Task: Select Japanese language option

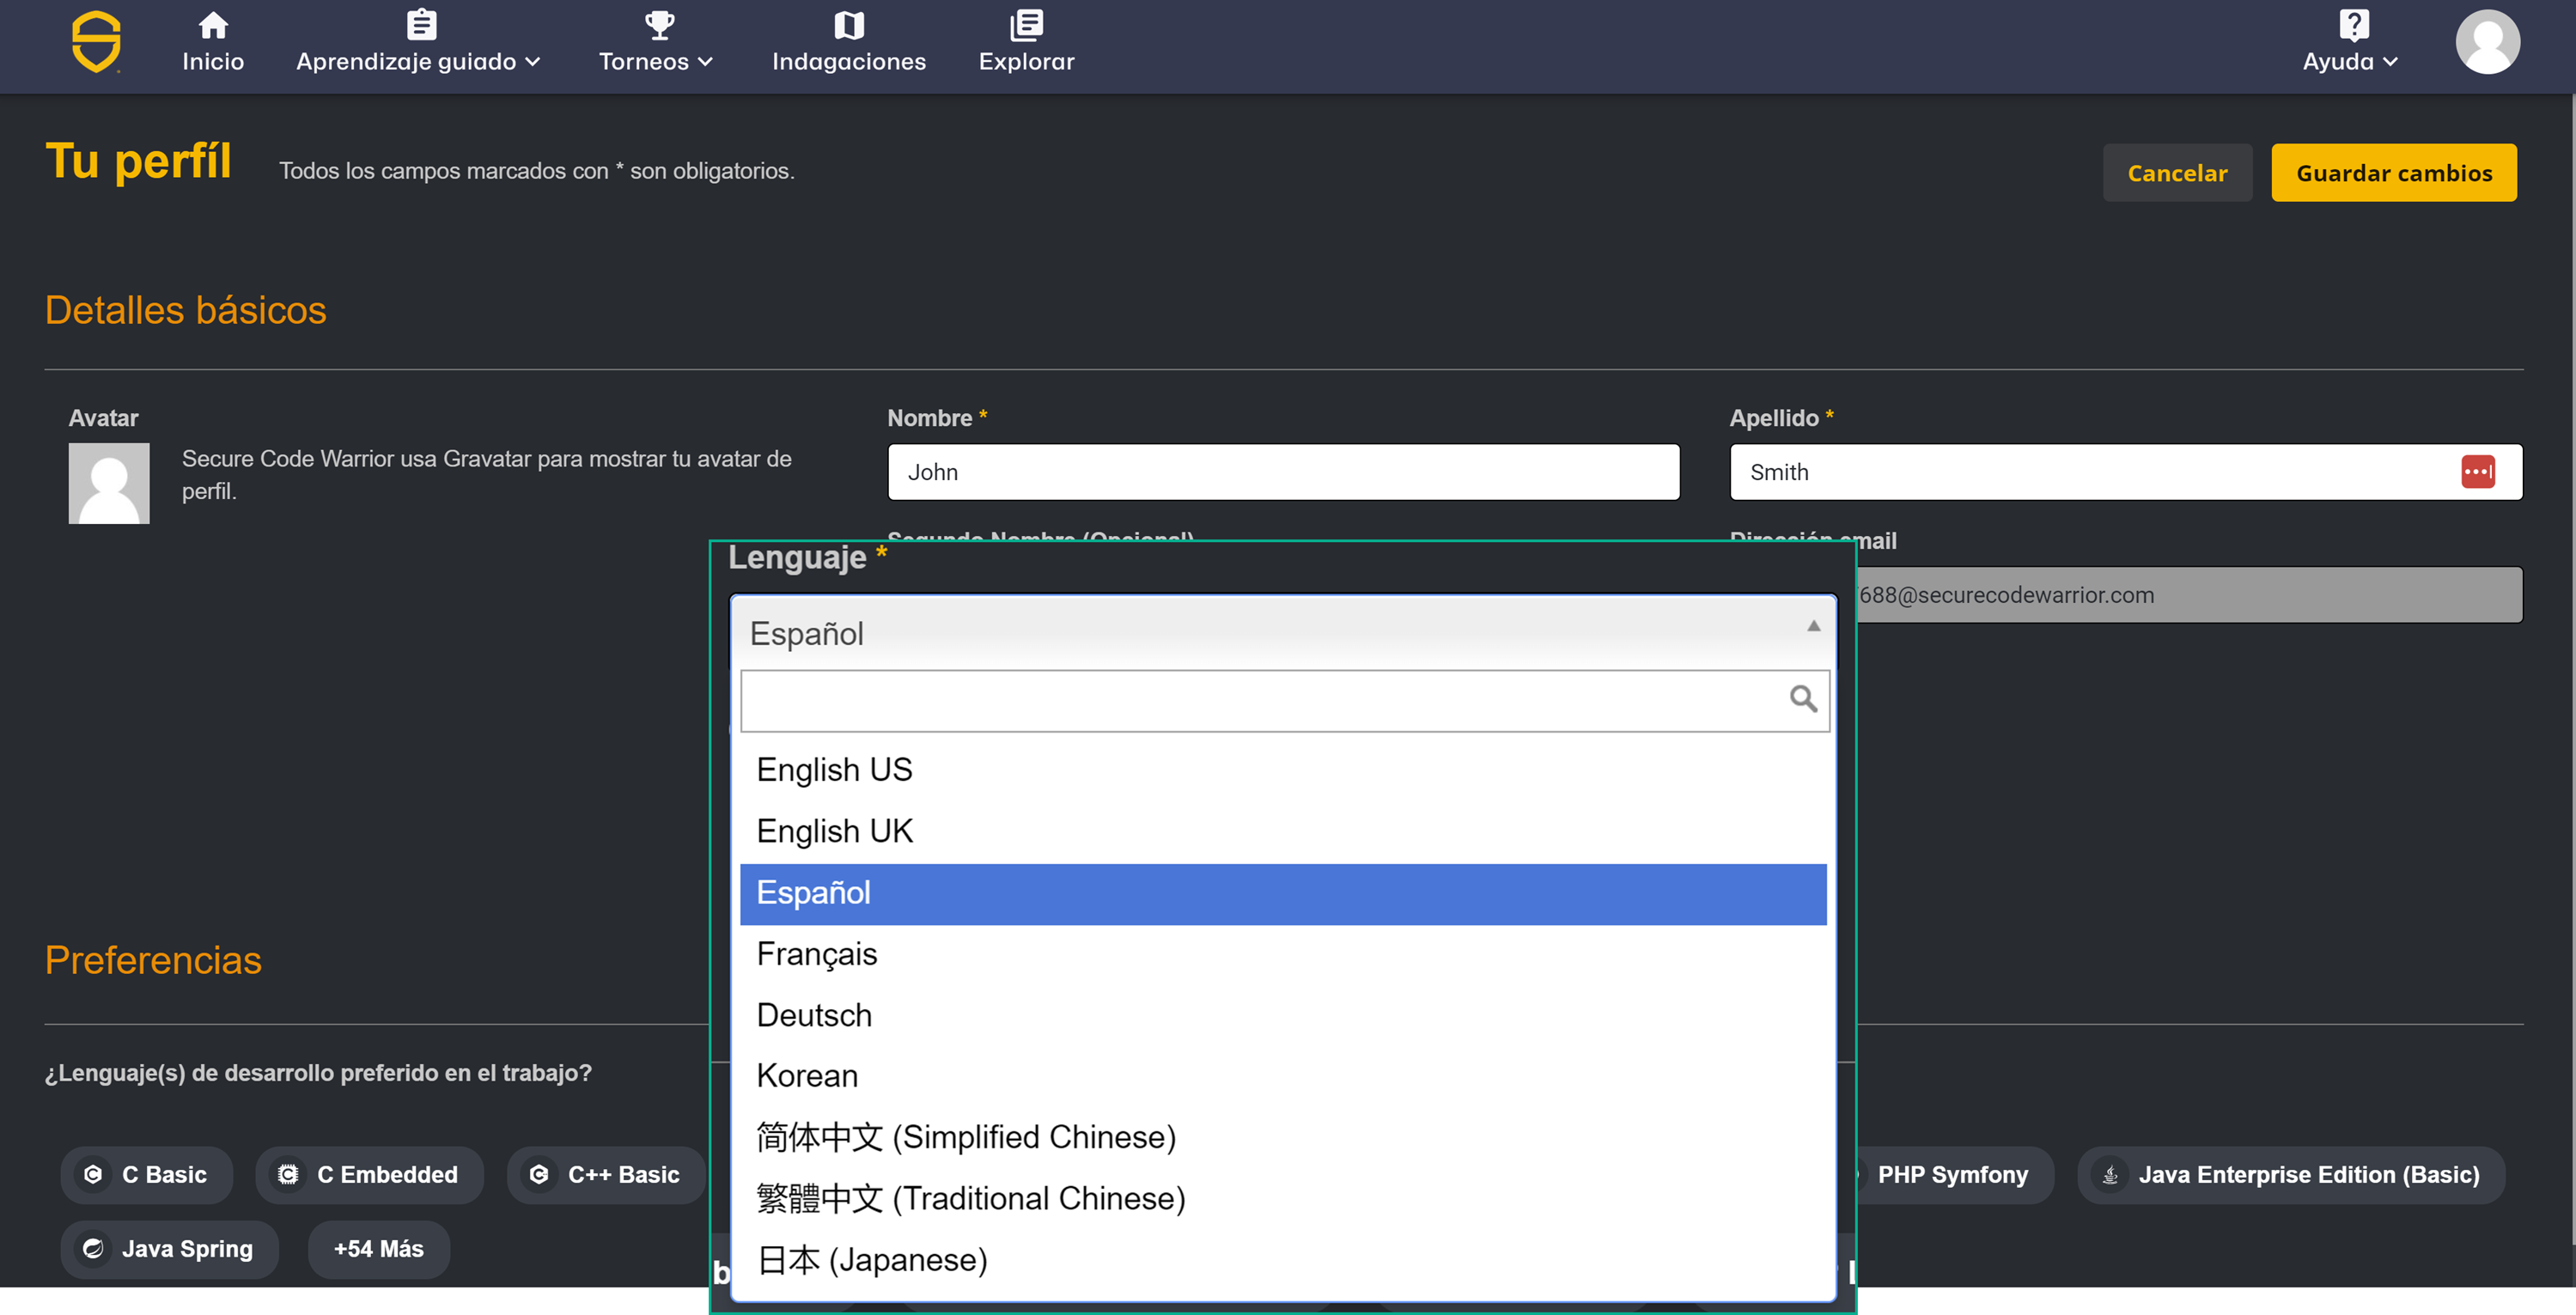Action: [1283, 1259]
